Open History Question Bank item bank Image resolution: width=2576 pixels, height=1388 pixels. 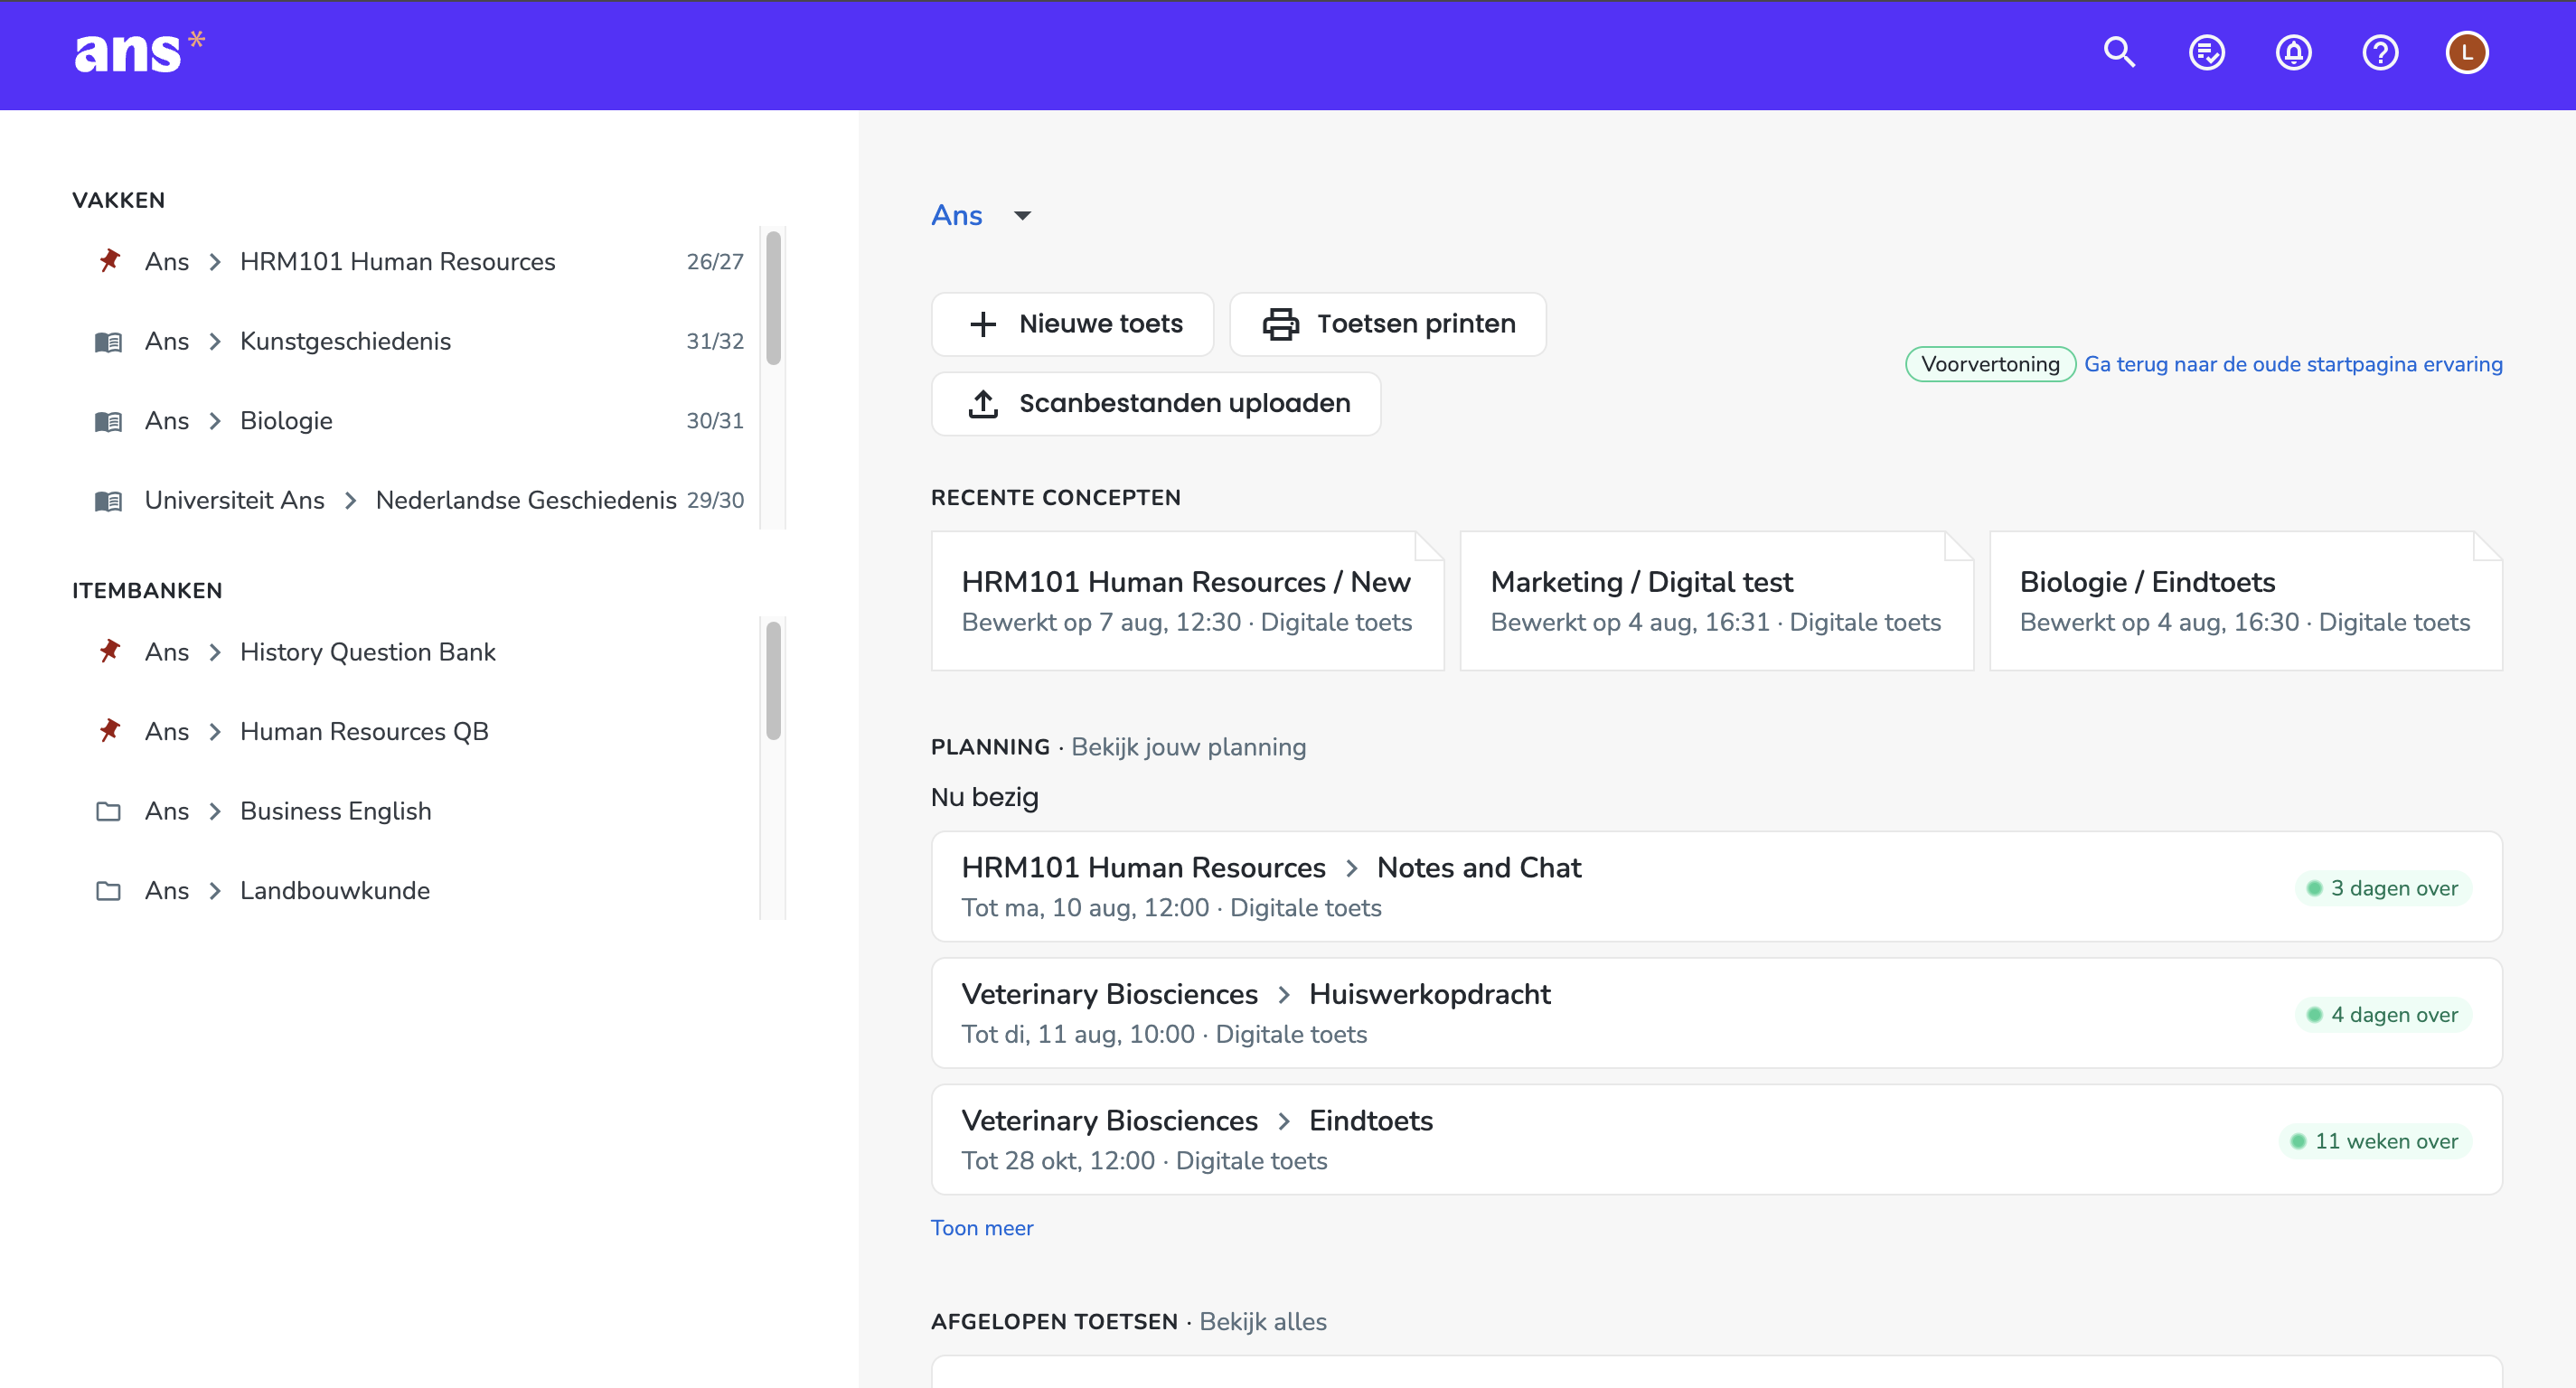pos(367,652)
